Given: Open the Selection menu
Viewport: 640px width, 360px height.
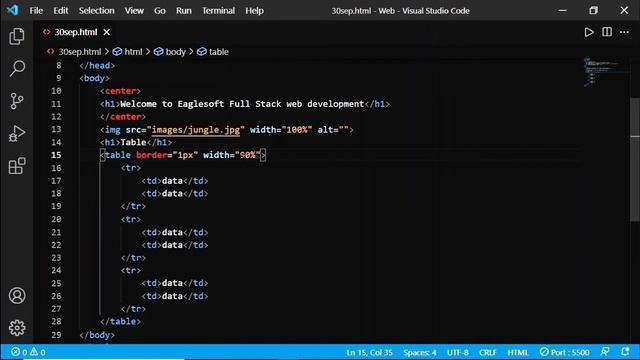Looking at the screenshot, I should click(x=96, y=11).
